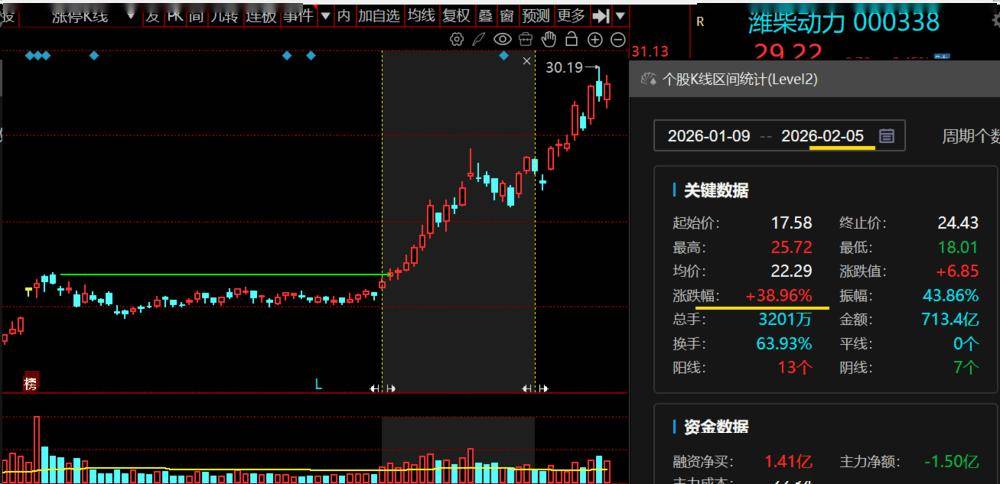The height and width of the screenshot is (484, 1000).
Task: Click the 涨跌幅 value +38.96%
Action: tap(779, 296)
